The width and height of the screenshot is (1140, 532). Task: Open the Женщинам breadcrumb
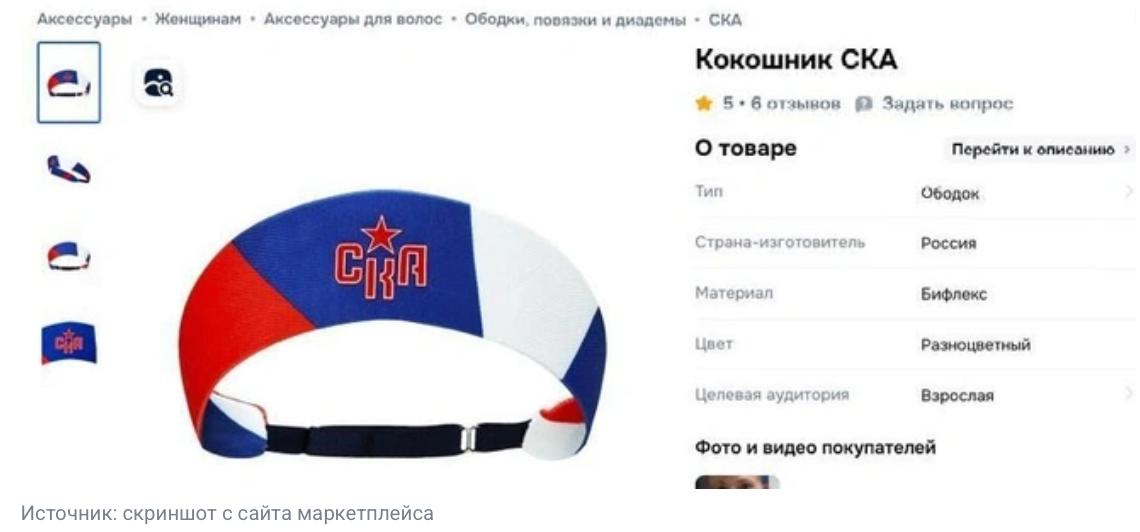point(197,20)
